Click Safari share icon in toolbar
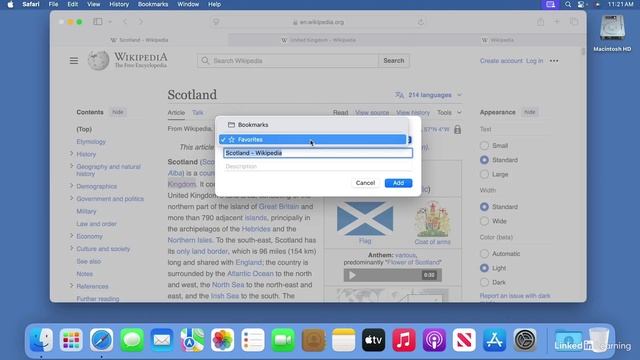 pyautogui.click(x=540, y=22)
